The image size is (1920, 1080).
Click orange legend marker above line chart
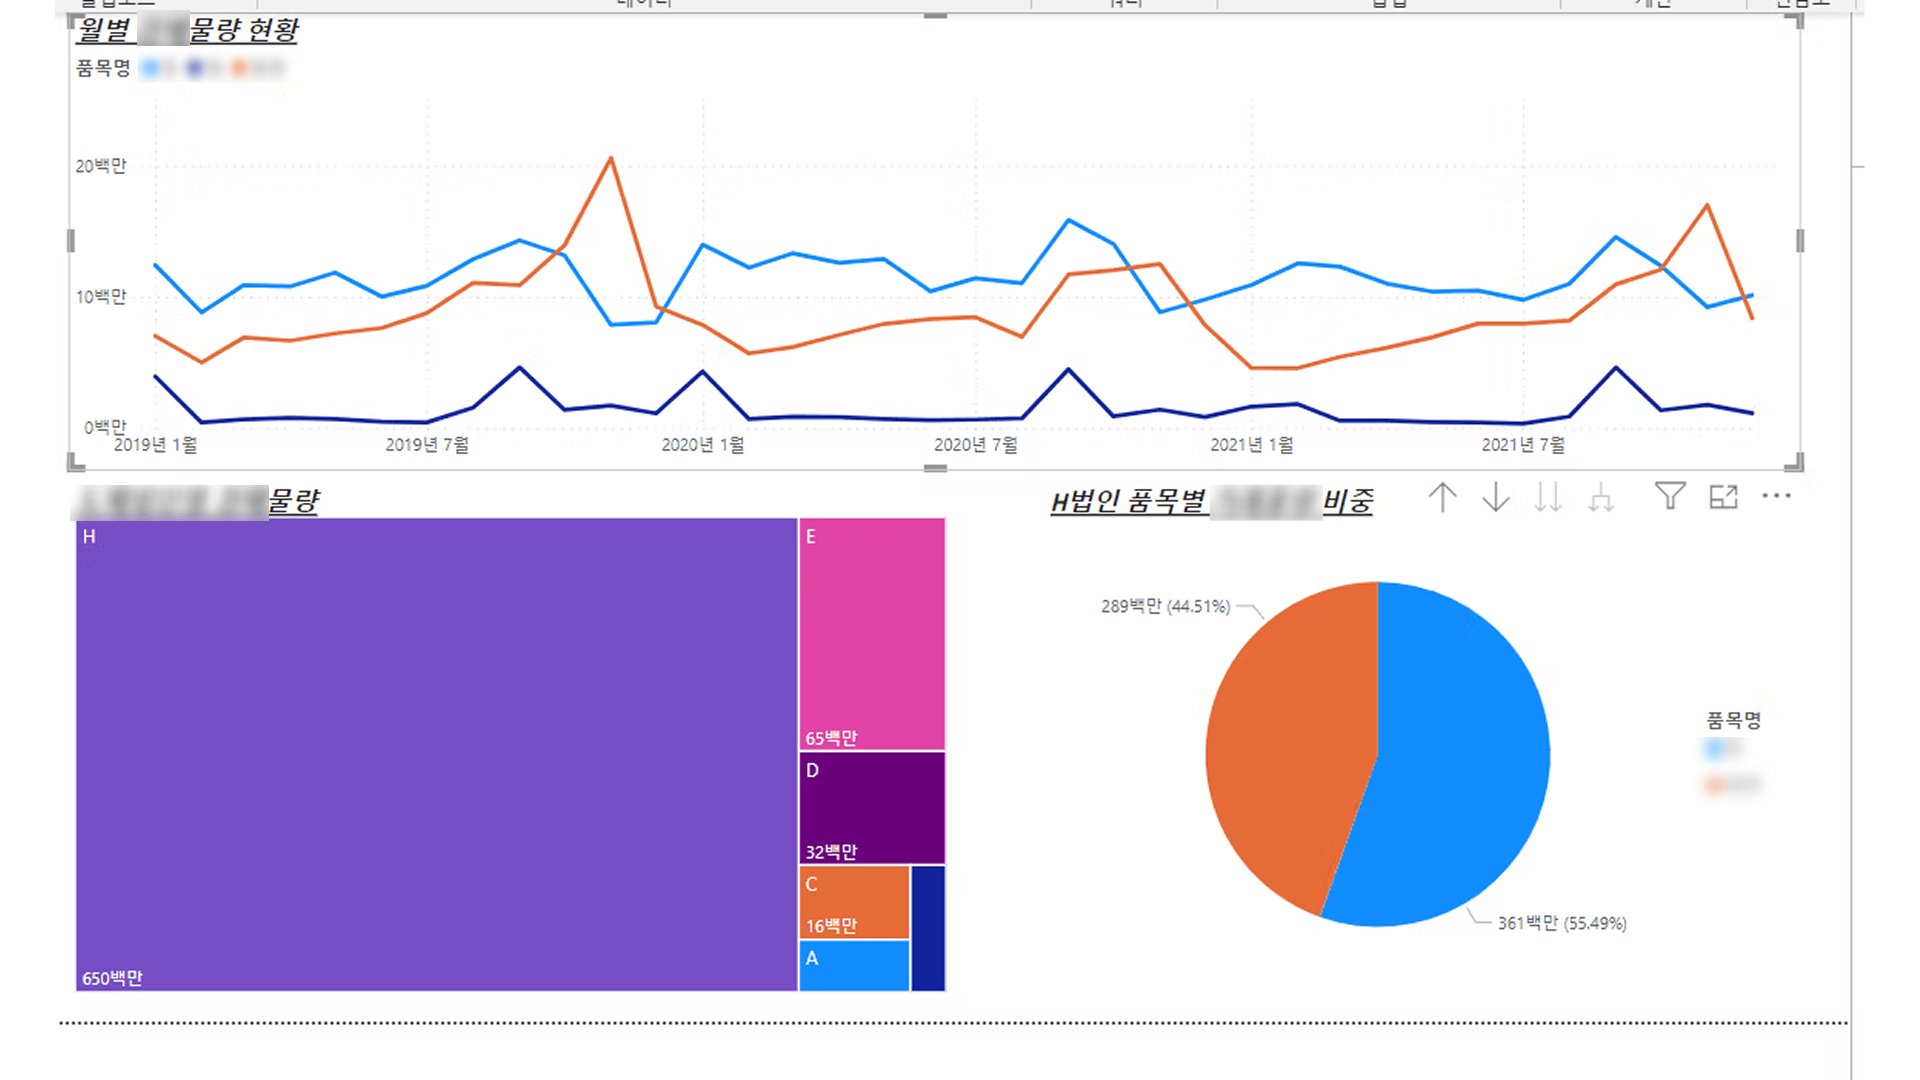(240, 68)
